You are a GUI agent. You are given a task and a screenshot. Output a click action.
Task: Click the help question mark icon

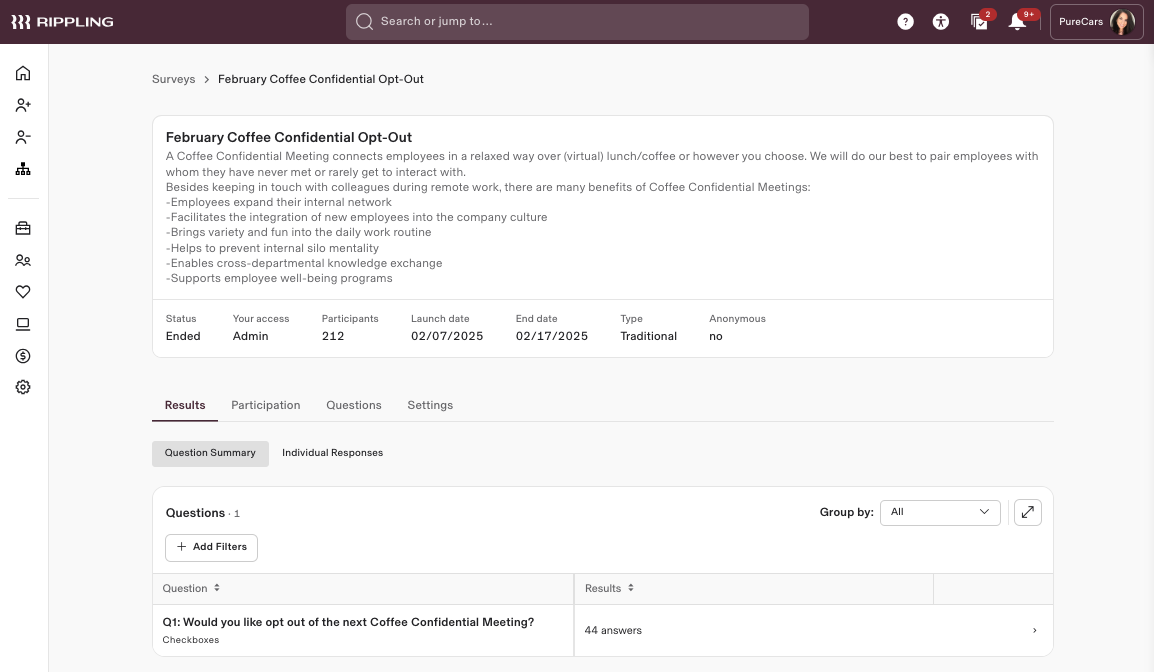tap(905, 22)
